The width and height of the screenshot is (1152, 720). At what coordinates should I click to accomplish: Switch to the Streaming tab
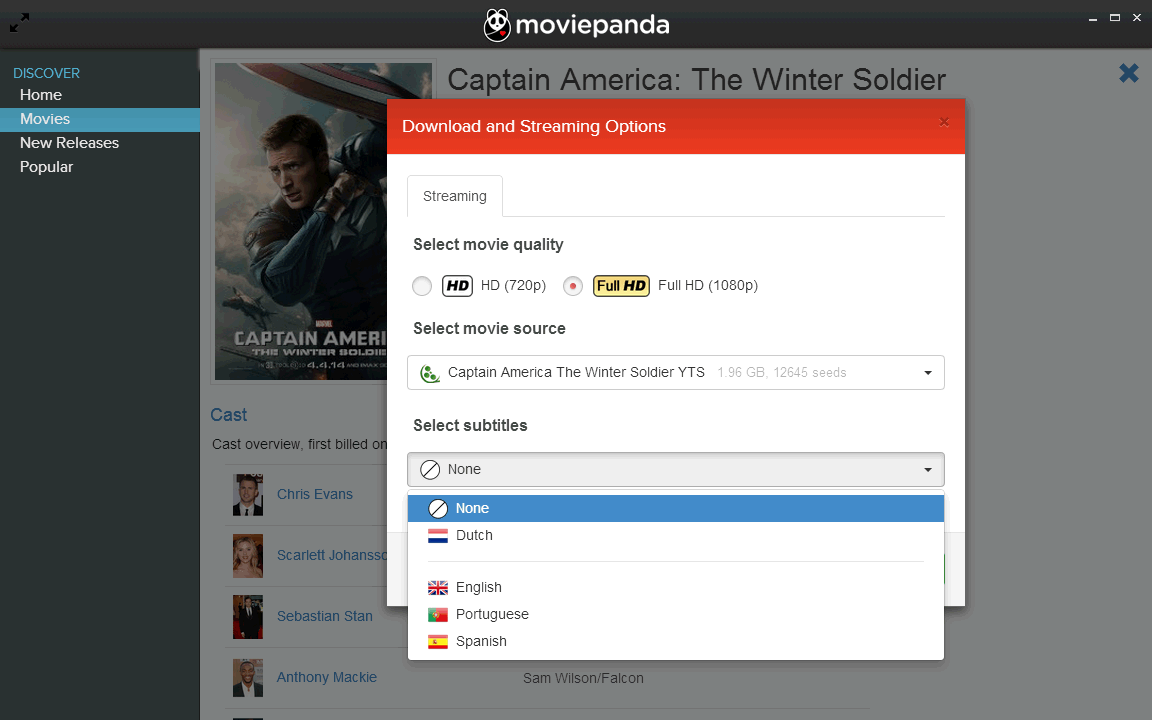[x=454, y=196]
